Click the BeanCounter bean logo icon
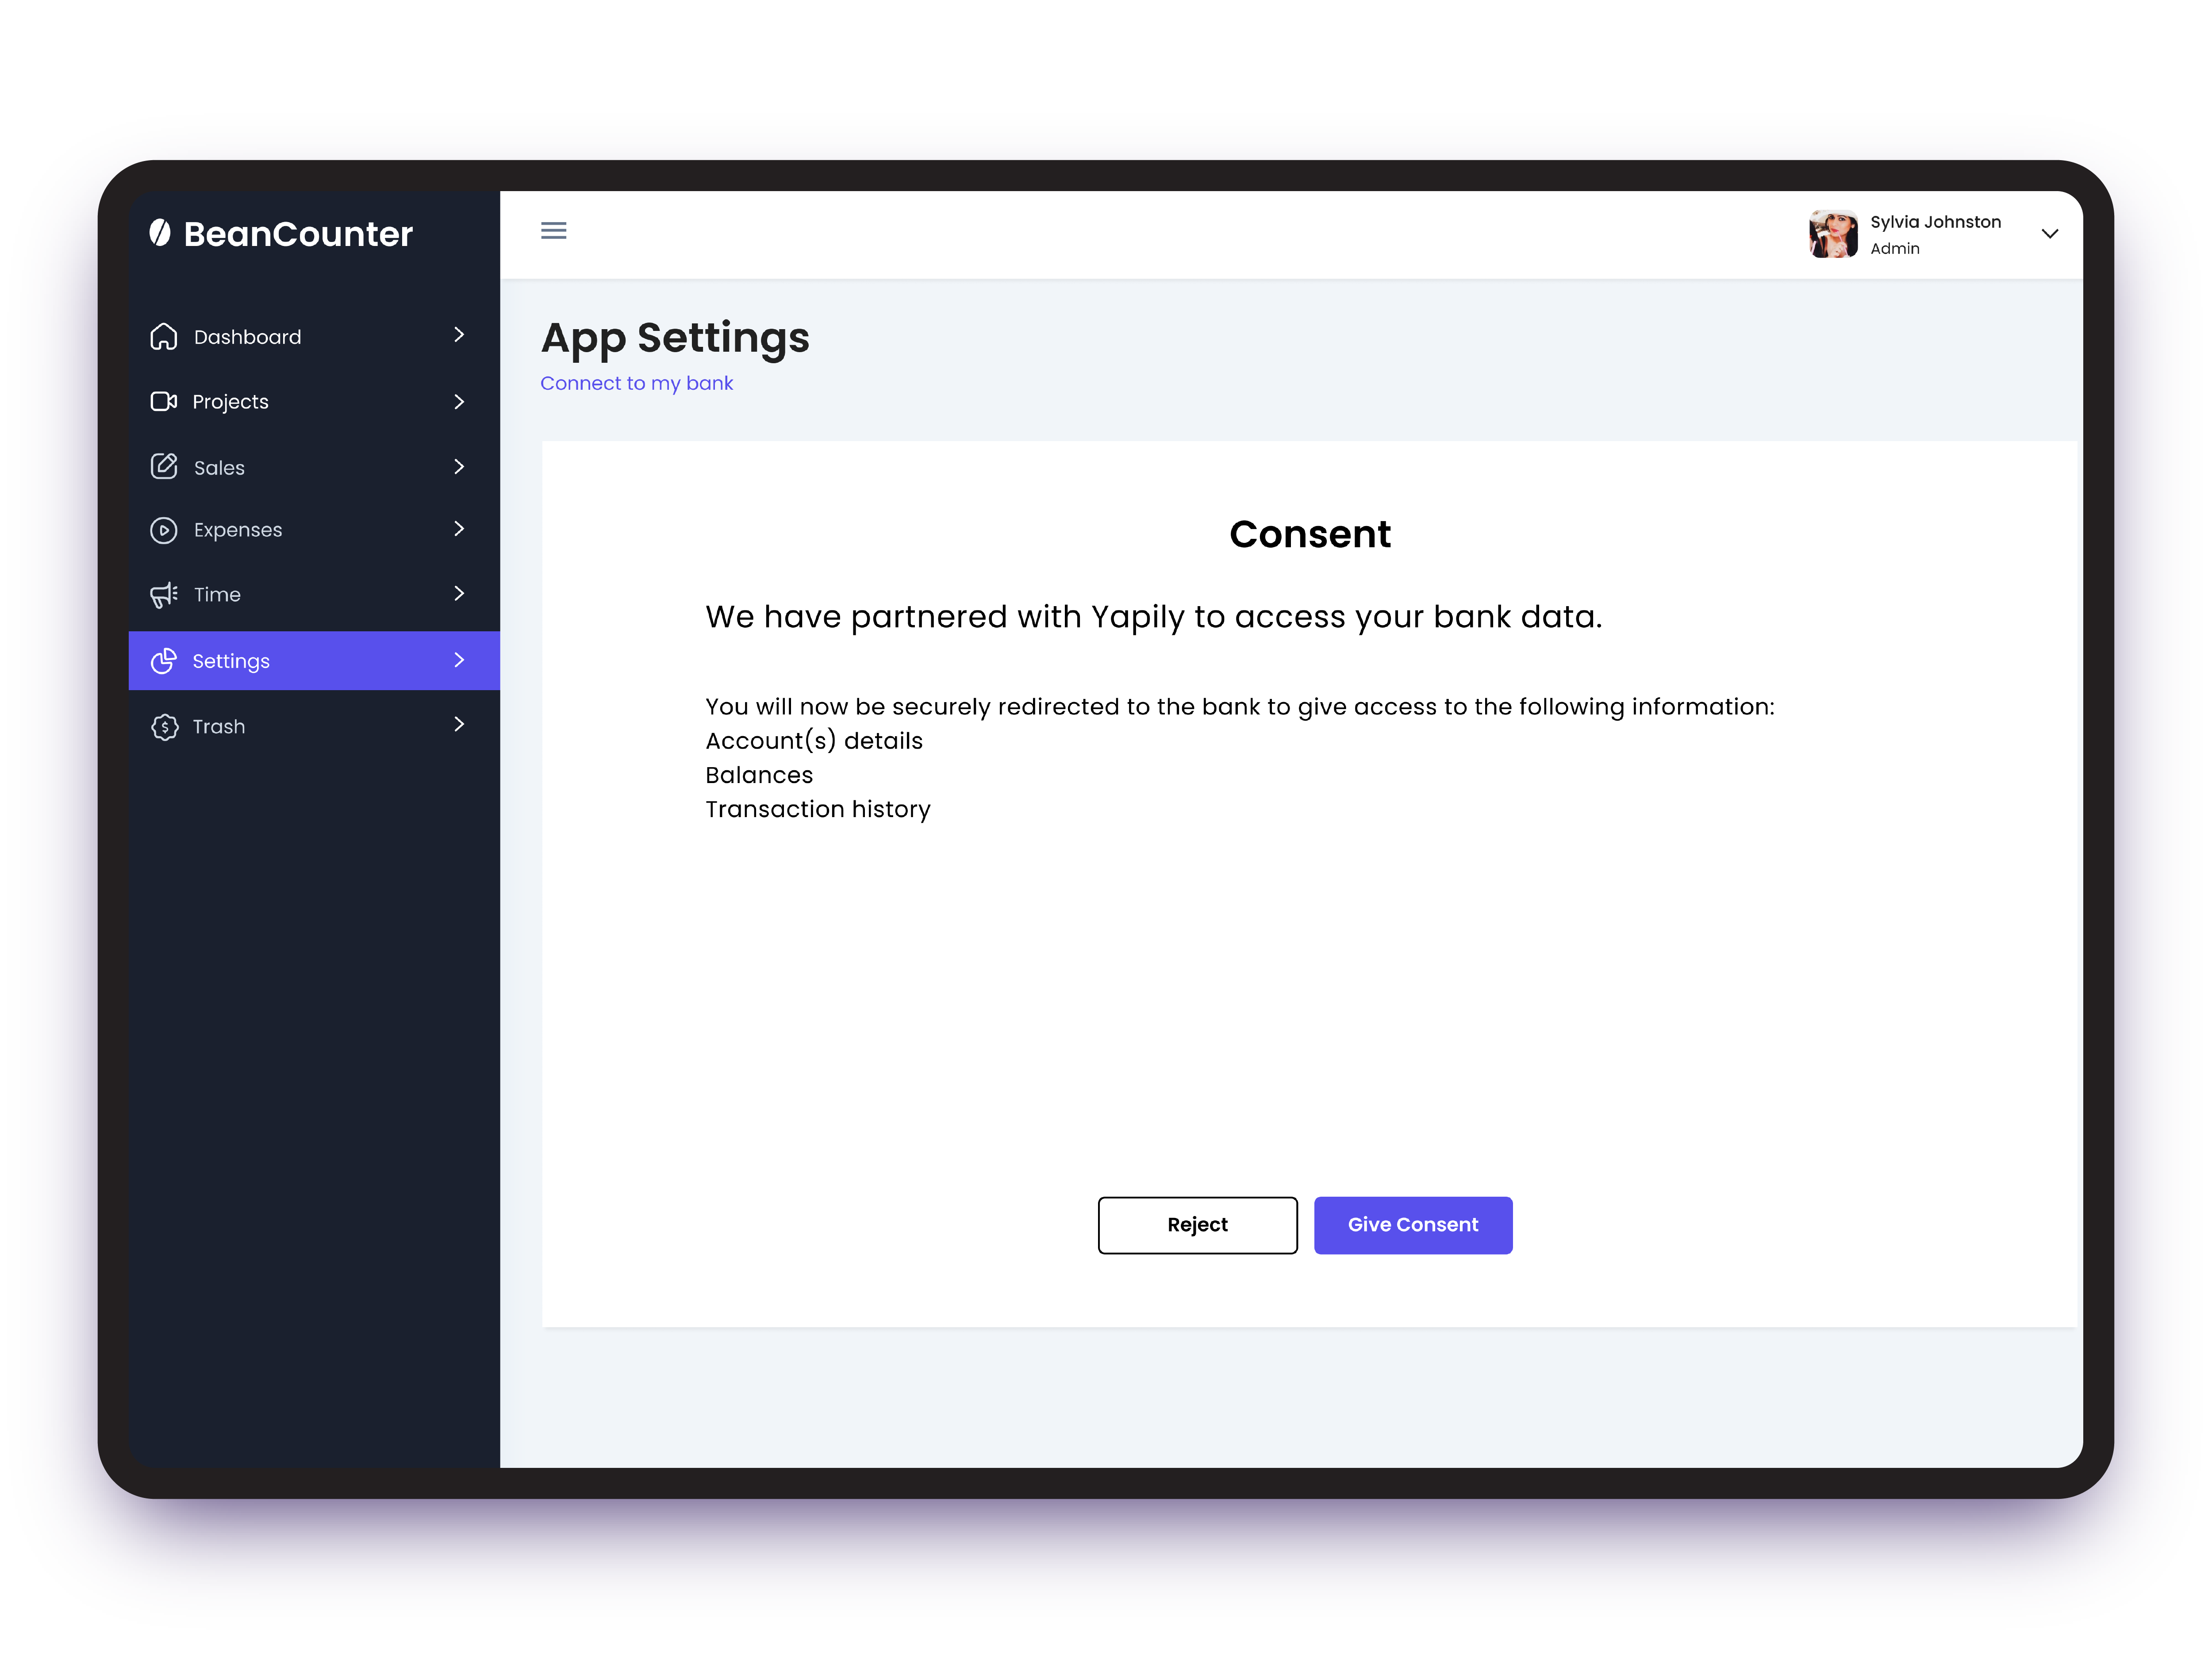Viewport: 2212px width, 1659px height. pyautogui.click(x=160, y=233)
